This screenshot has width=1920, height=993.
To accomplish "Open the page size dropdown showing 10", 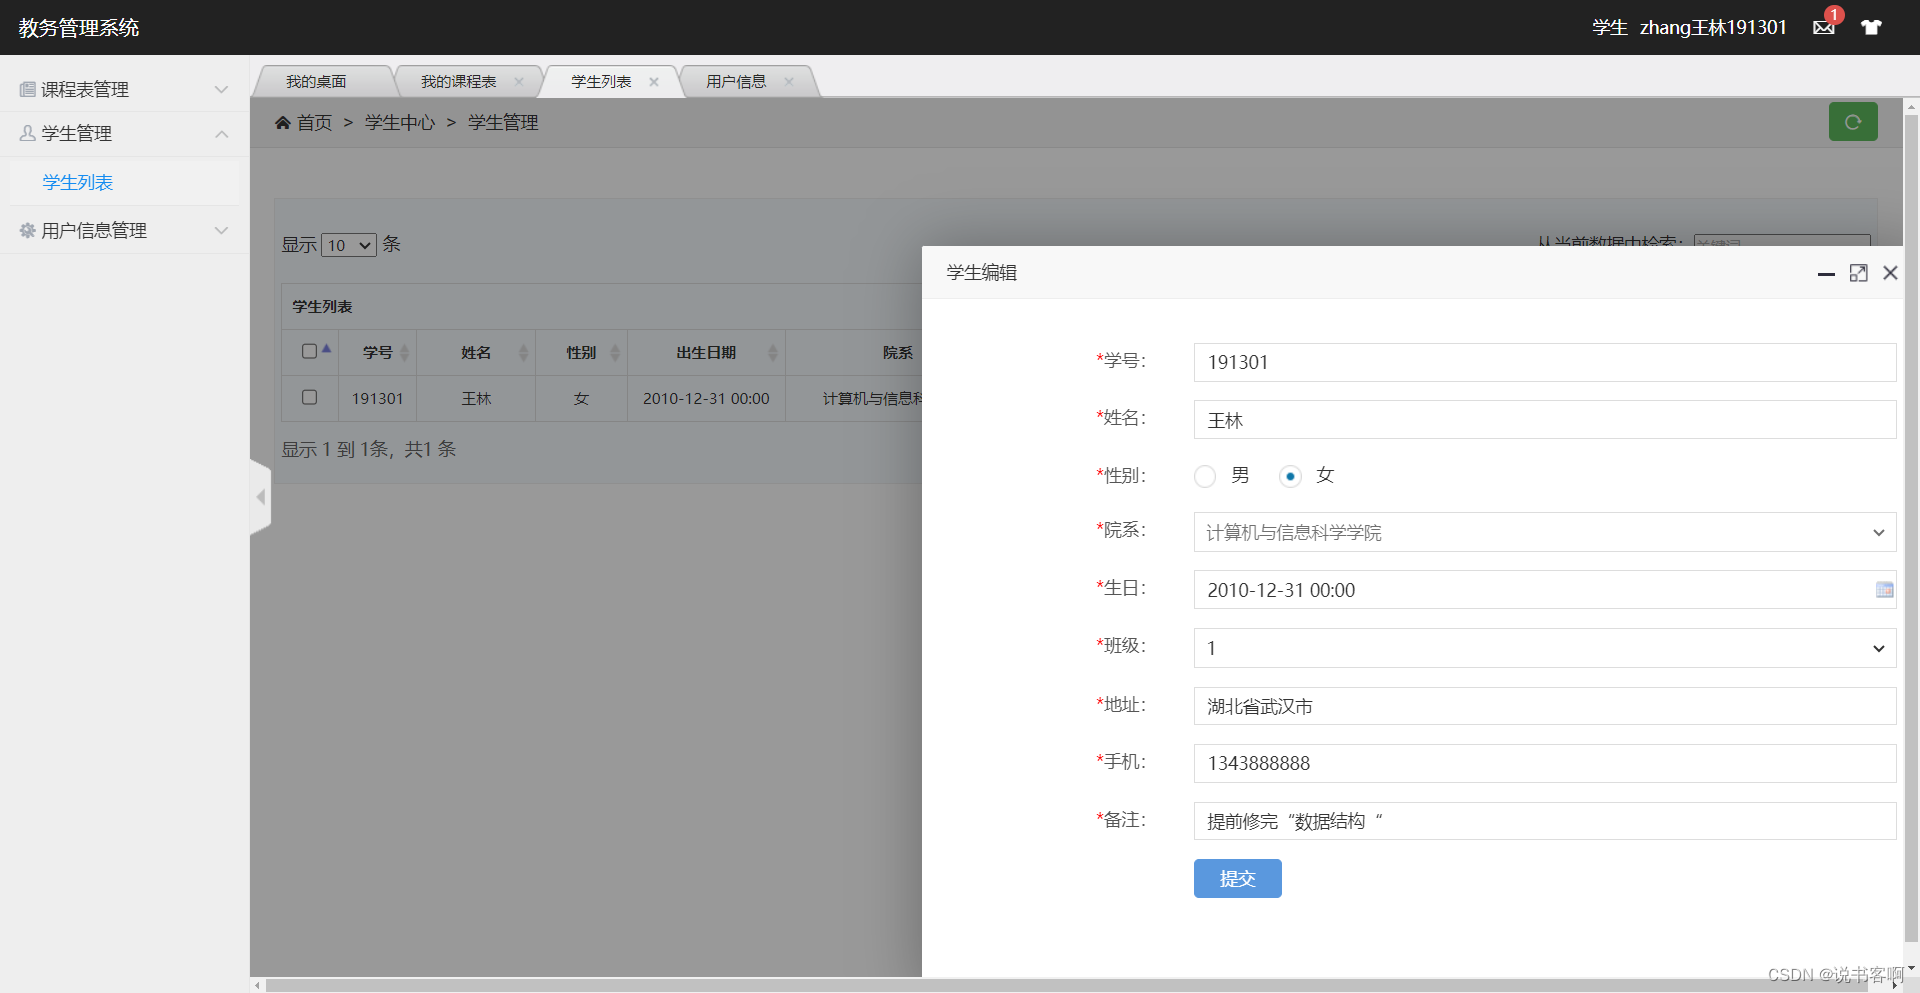I will tap(349, 245).
